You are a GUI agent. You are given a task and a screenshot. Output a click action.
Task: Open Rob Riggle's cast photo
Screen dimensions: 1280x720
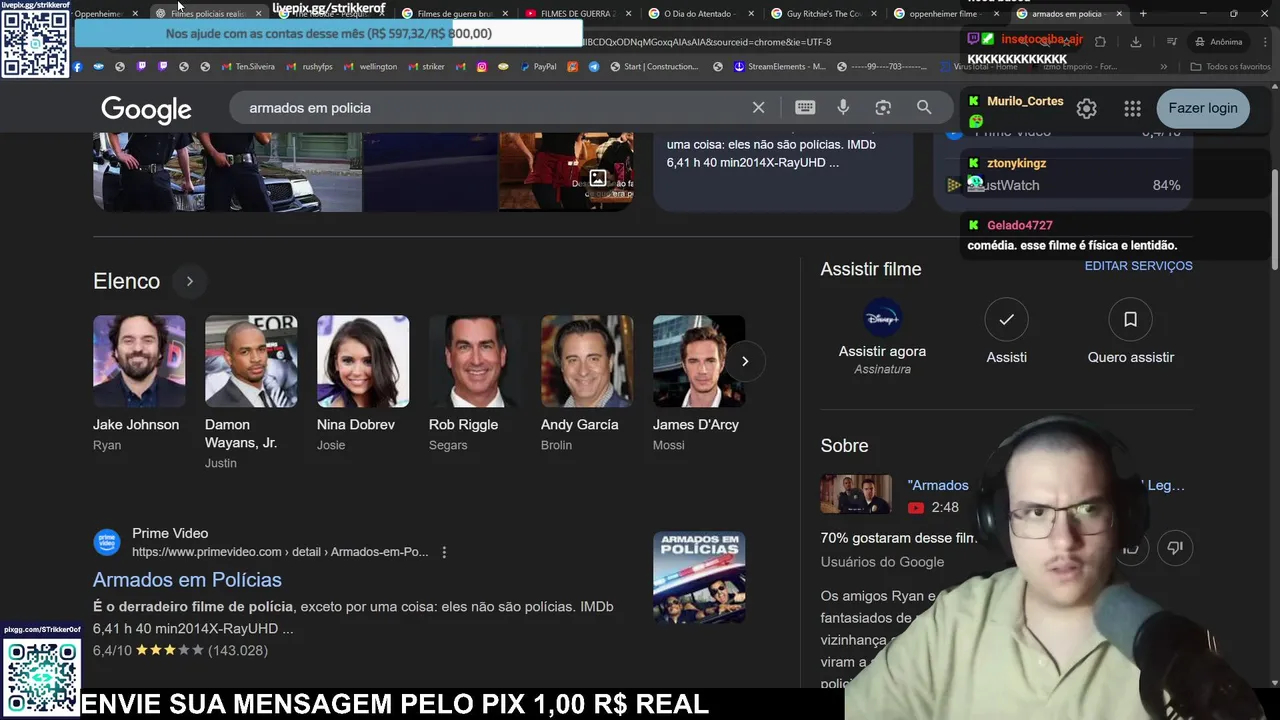pos(475,361)
